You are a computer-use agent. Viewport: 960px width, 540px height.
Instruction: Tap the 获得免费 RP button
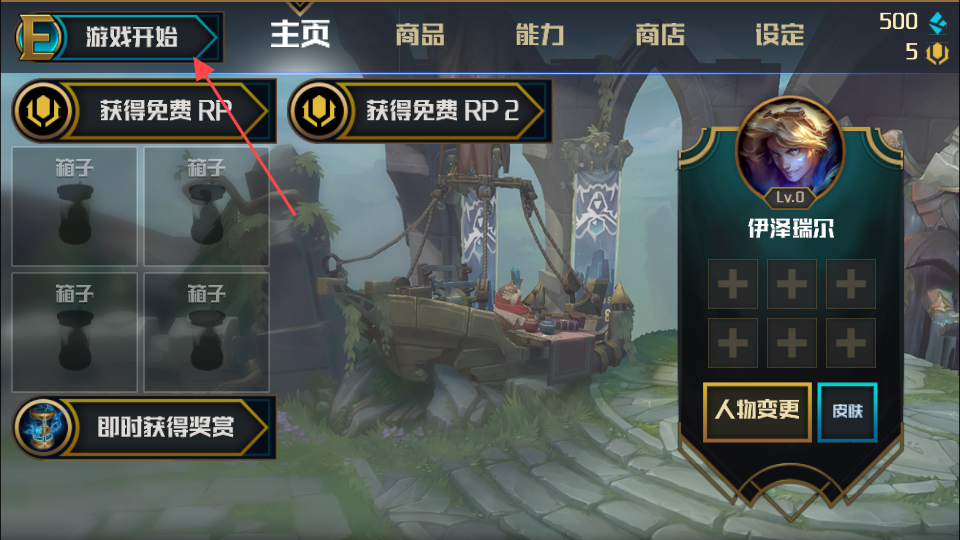pyautogui.click(x=144, y=111)
